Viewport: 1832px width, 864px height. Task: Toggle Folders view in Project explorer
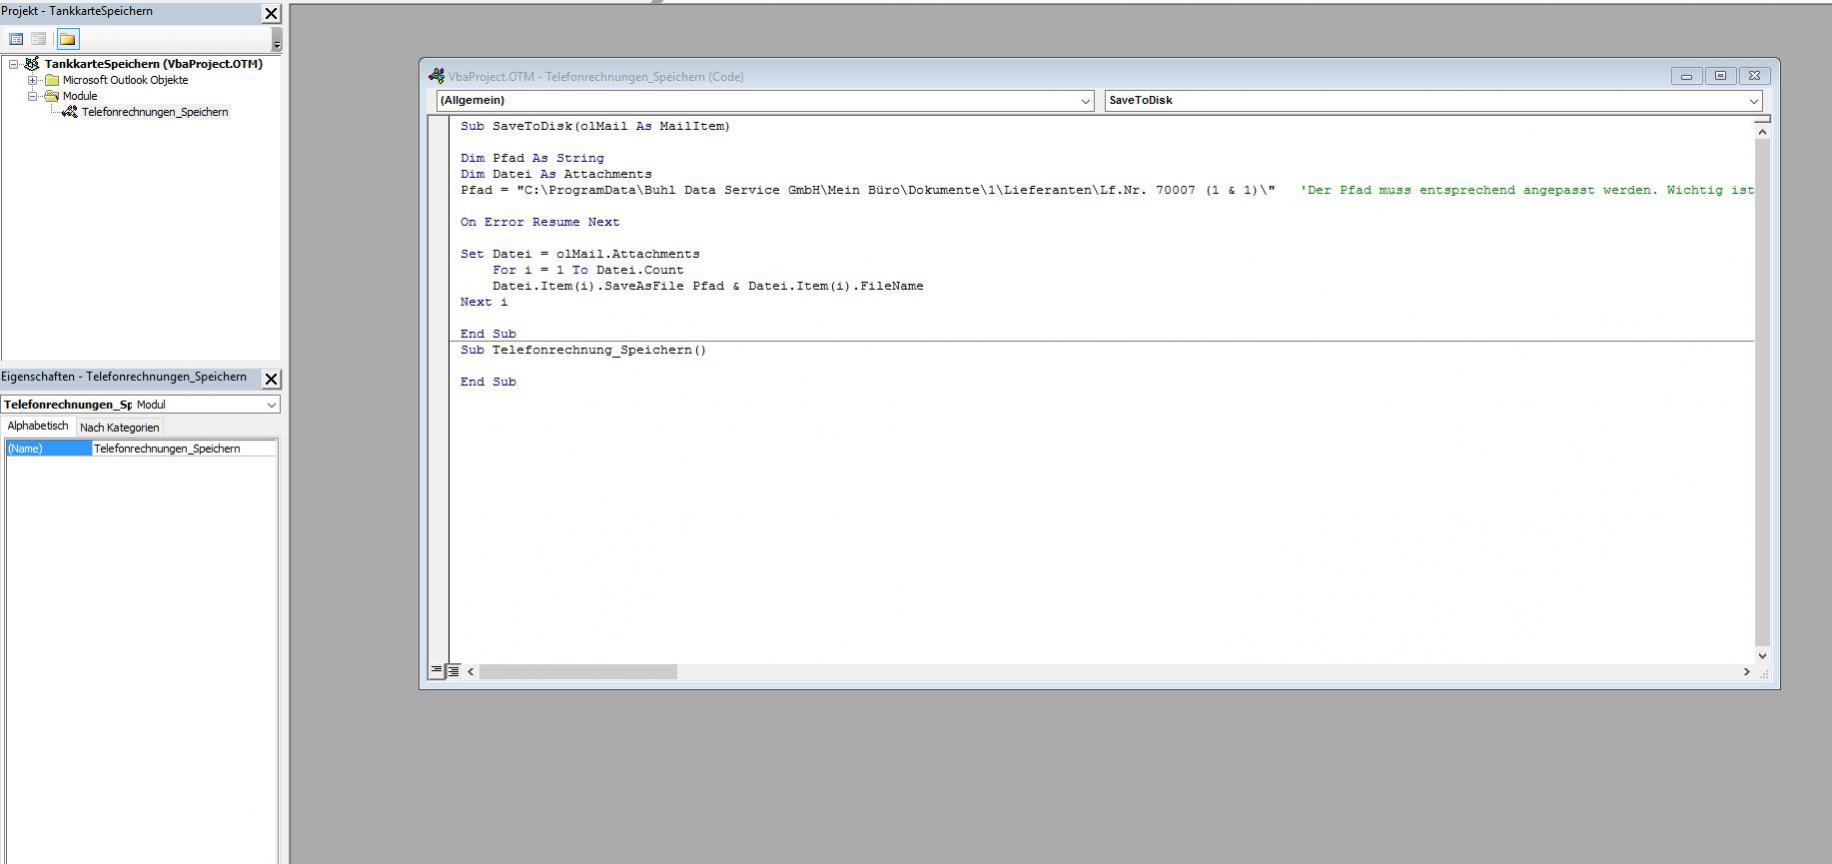coord(67,39)
